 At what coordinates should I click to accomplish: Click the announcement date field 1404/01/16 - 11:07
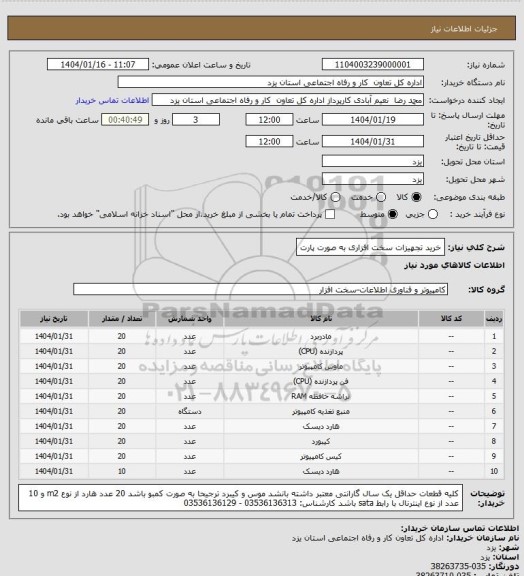(x=98, y=64)
